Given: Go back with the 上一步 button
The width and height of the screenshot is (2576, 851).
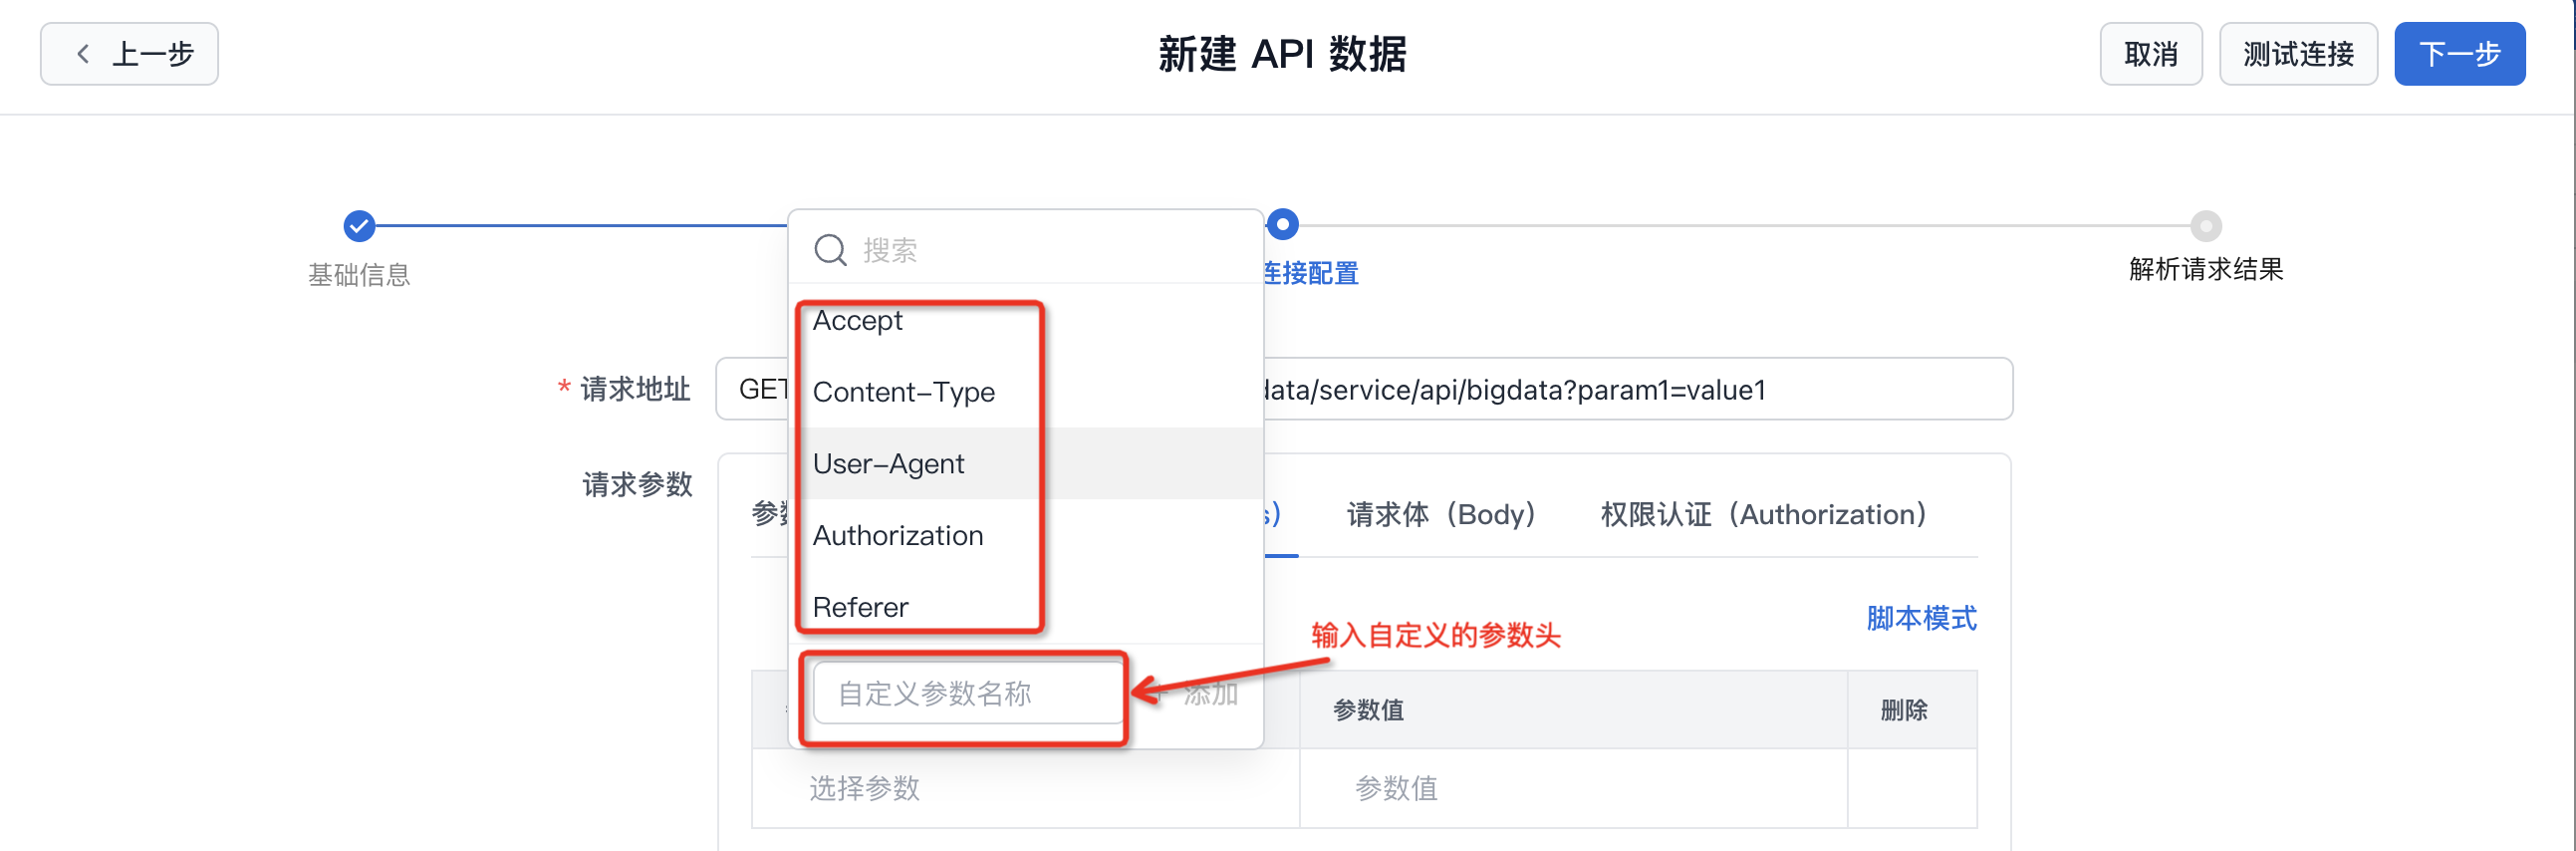Looking at the screenshot, I should point(130,54).
